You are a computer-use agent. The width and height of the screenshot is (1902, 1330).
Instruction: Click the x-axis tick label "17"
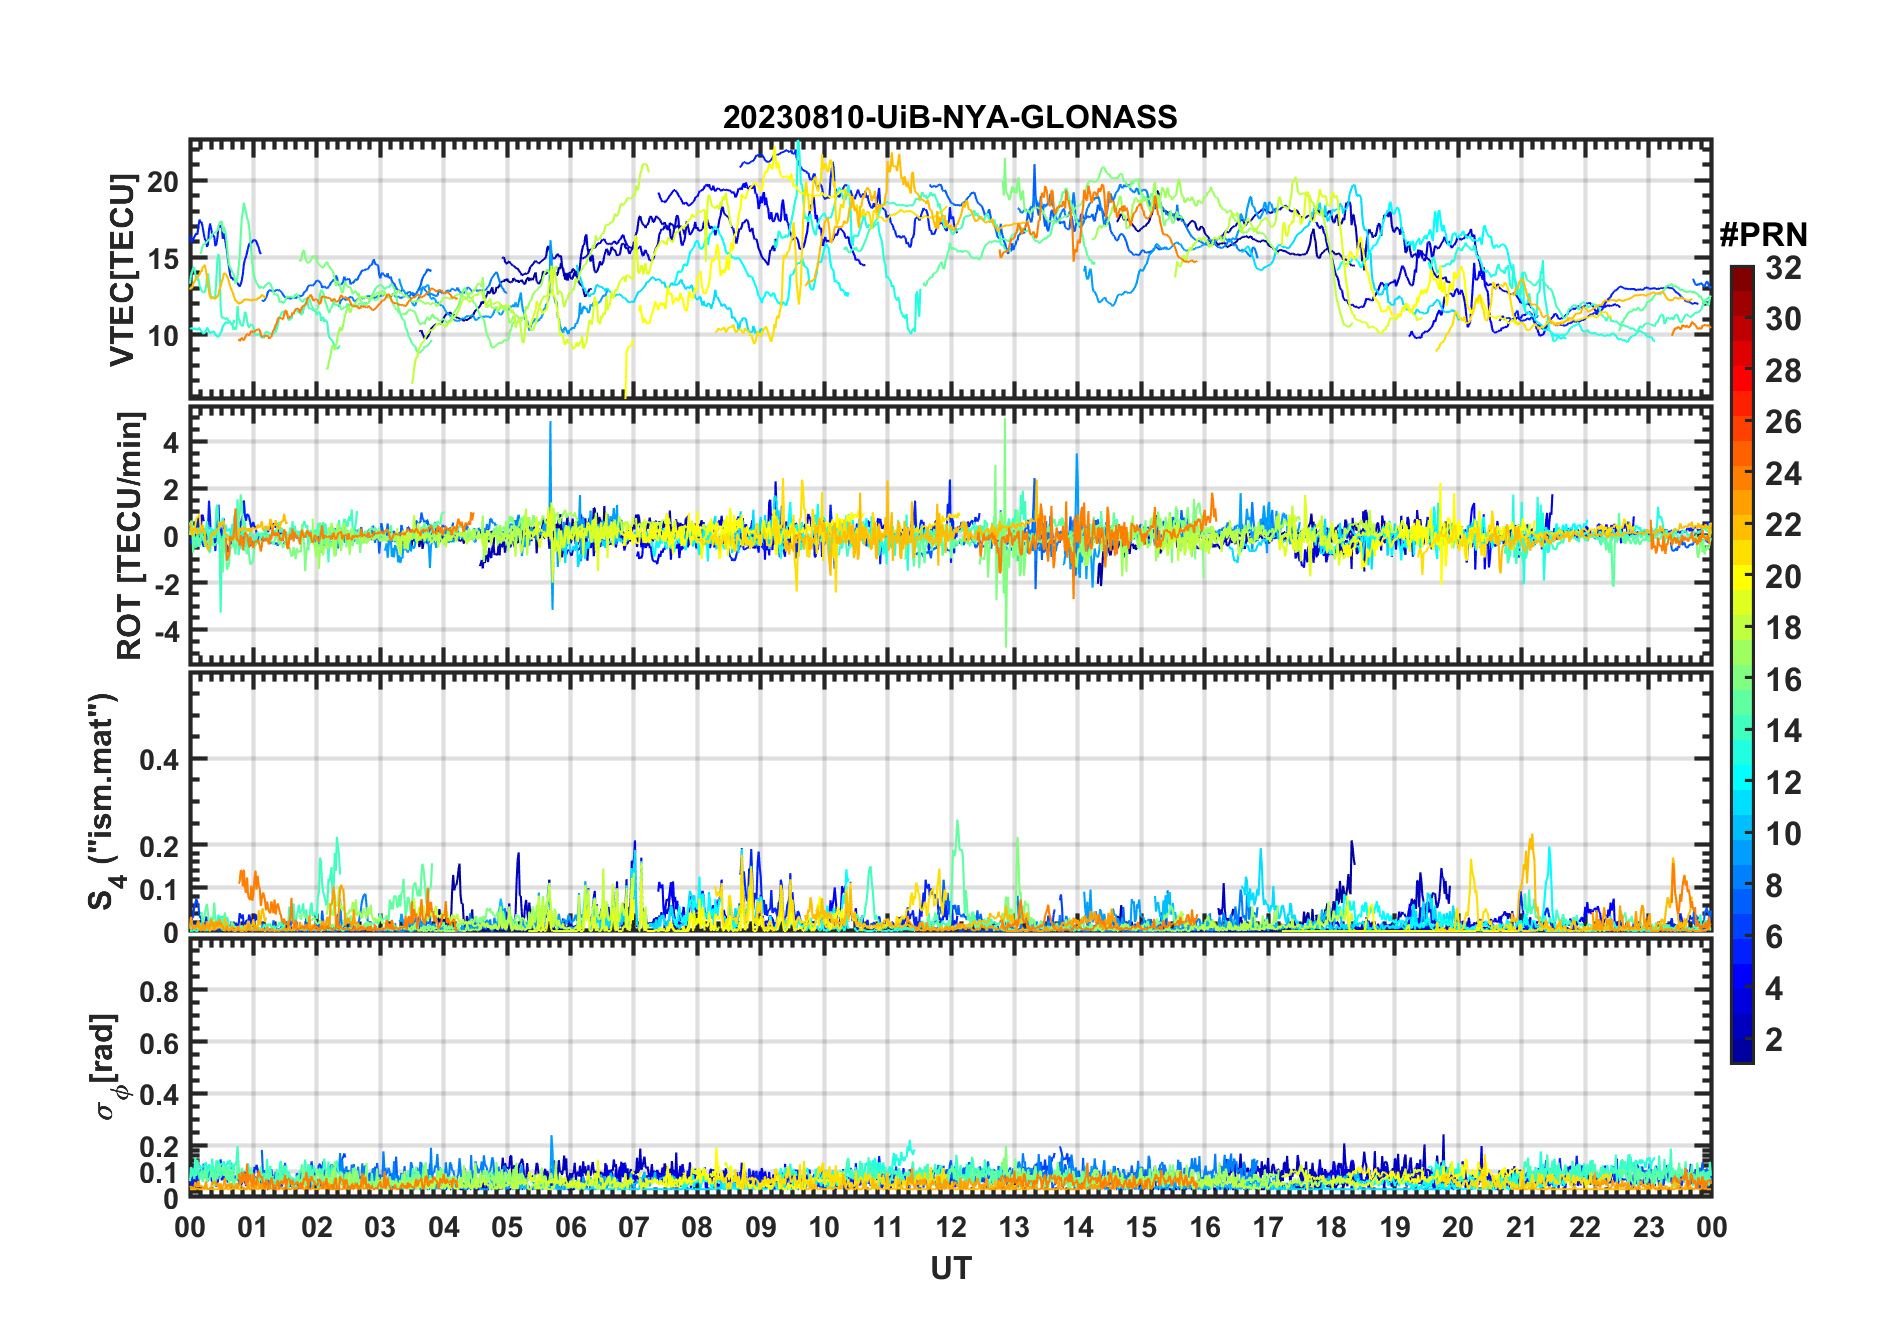pyautogui.click(x=1268, y=1227)
